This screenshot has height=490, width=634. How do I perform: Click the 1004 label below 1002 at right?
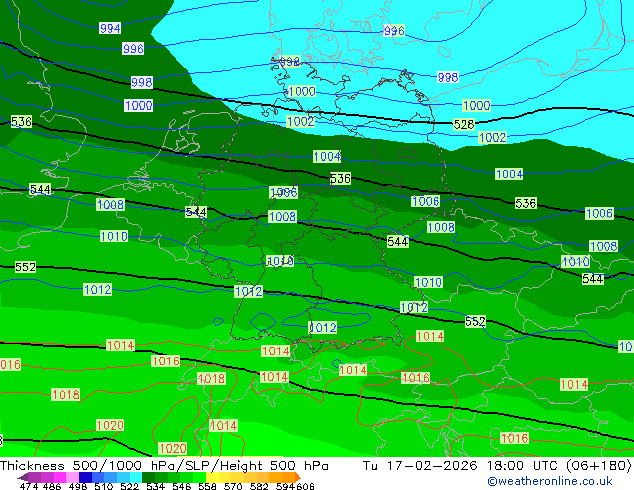click(x=509, y=174)
